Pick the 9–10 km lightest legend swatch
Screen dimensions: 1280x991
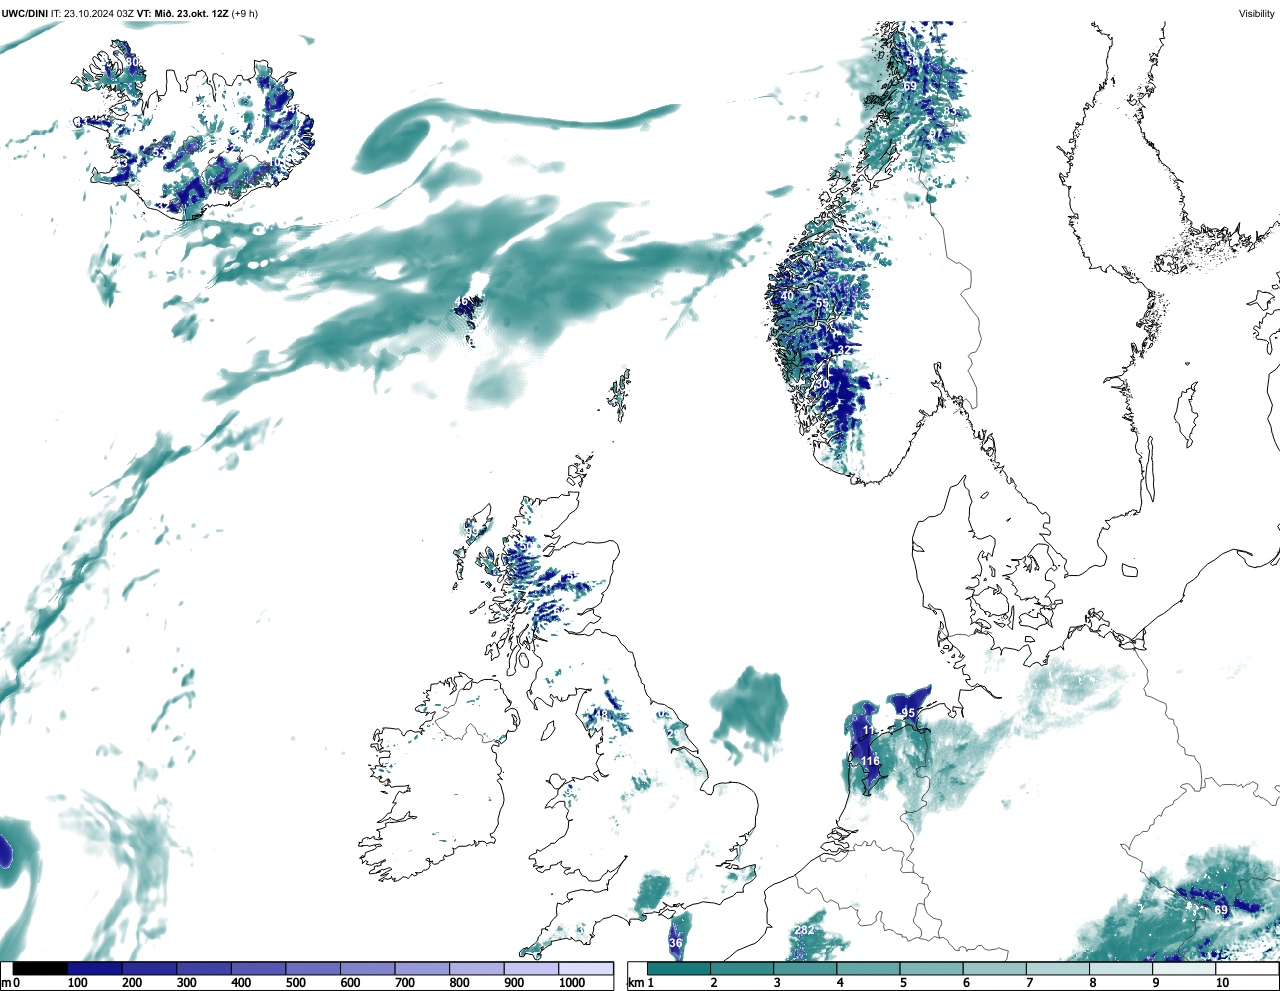coord(1183,969)
